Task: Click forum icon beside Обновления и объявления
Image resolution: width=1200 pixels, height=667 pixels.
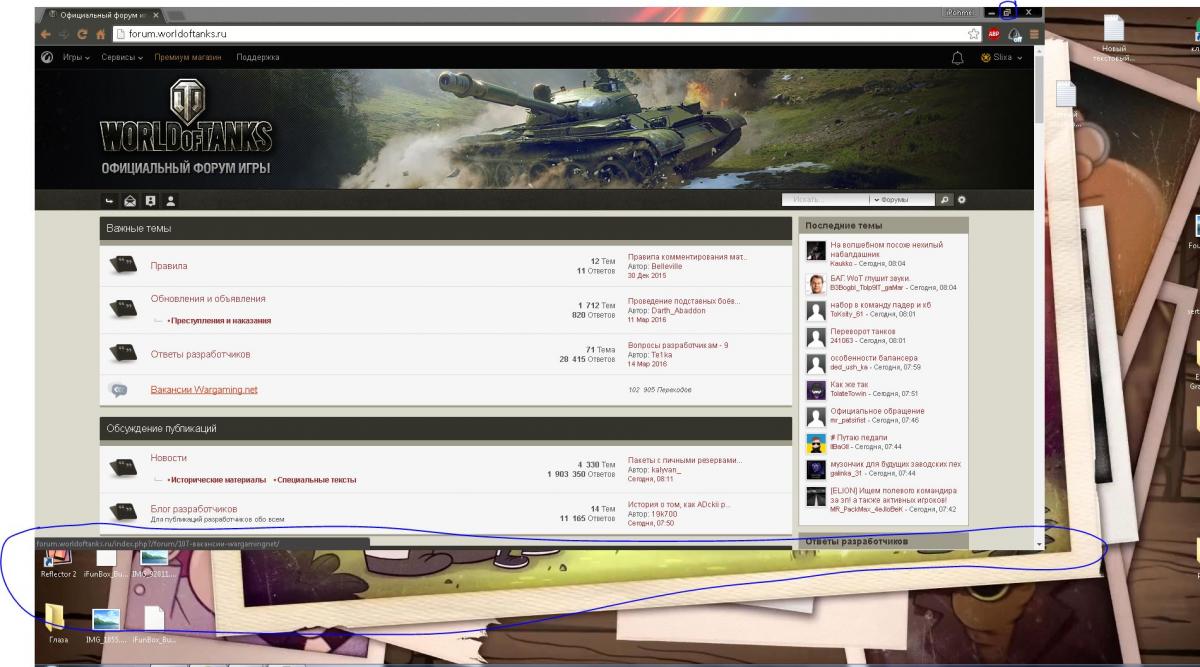Action: 122,309
